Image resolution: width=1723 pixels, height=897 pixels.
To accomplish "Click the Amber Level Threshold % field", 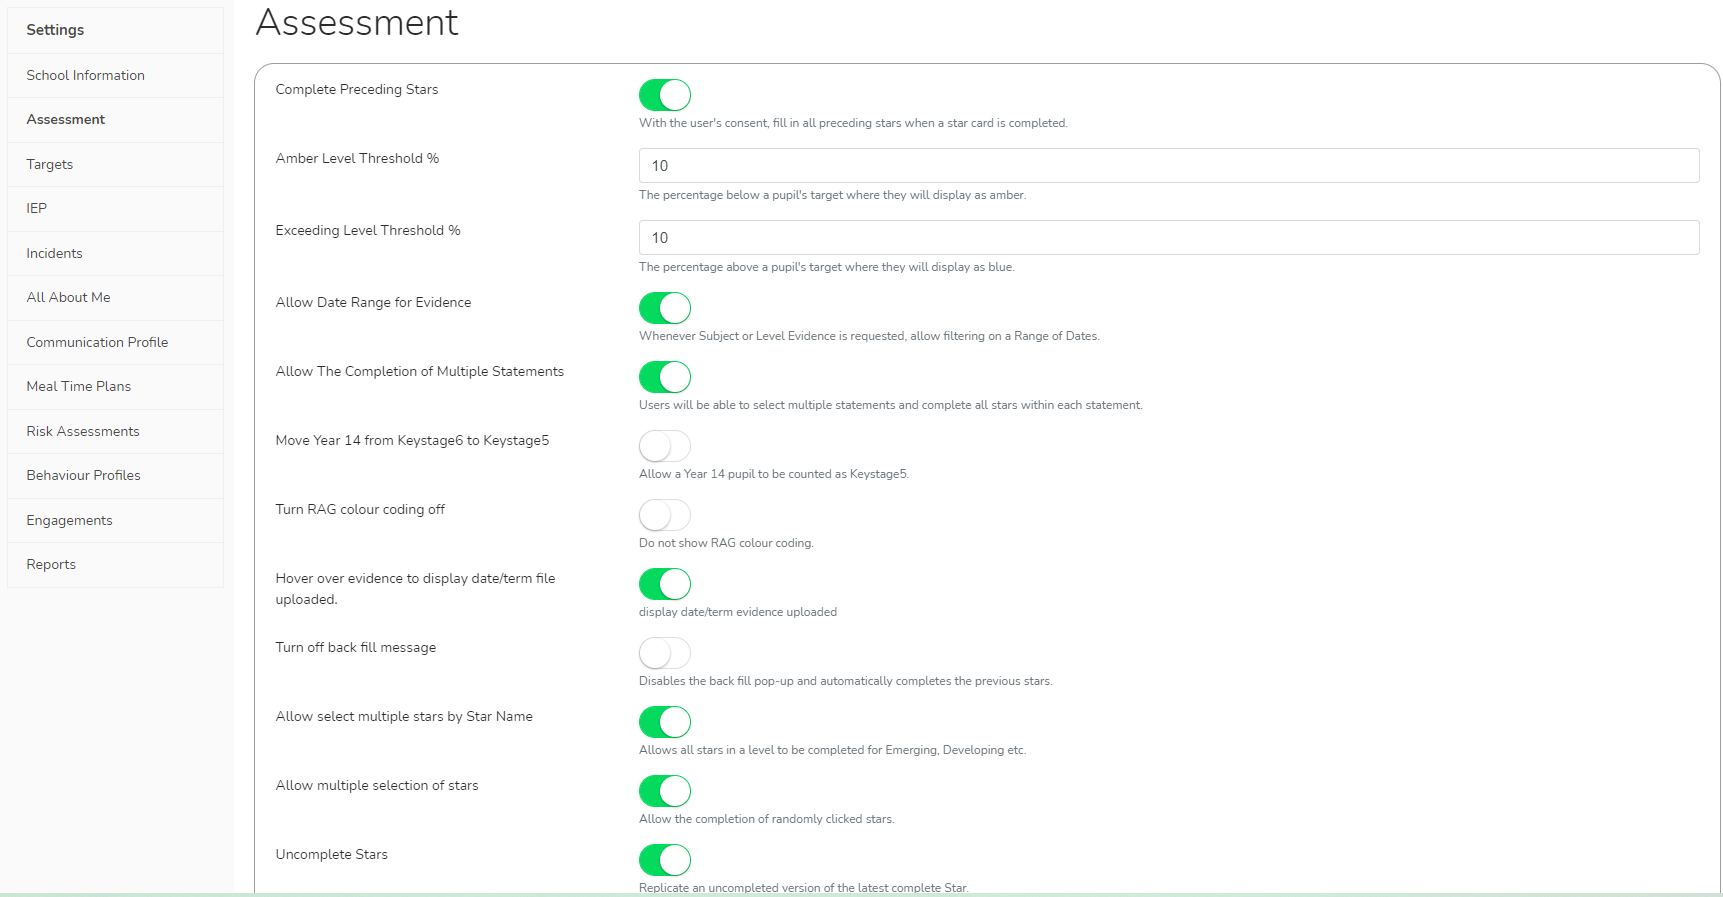I will 1169,166.
